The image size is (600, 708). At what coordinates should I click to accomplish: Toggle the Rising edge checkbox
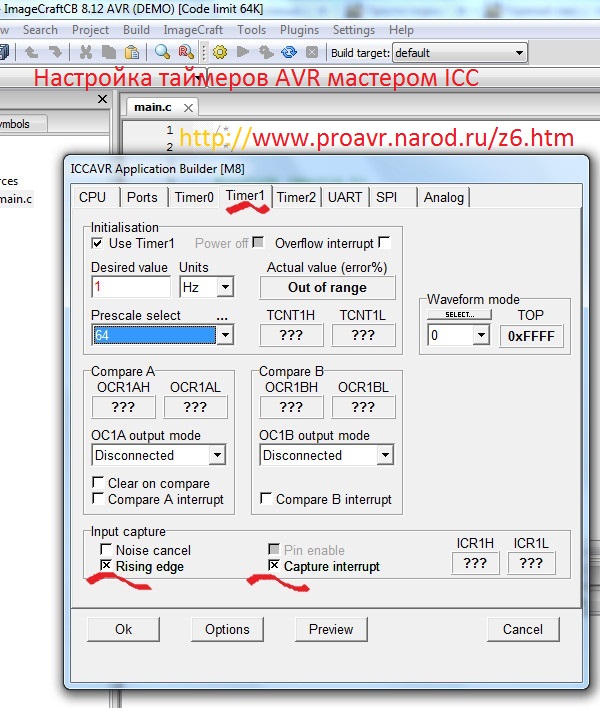[x=106, y=565]
